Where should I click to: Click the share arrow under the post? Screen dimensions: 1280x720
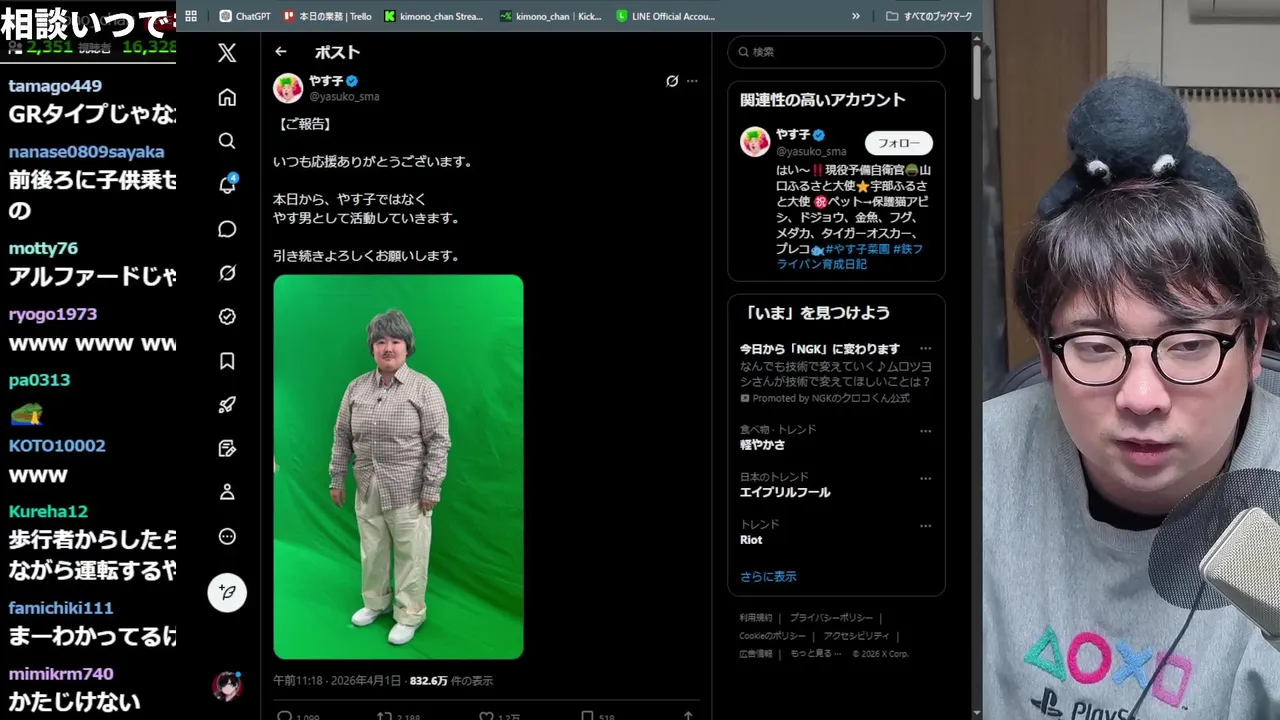pos(688,716)
